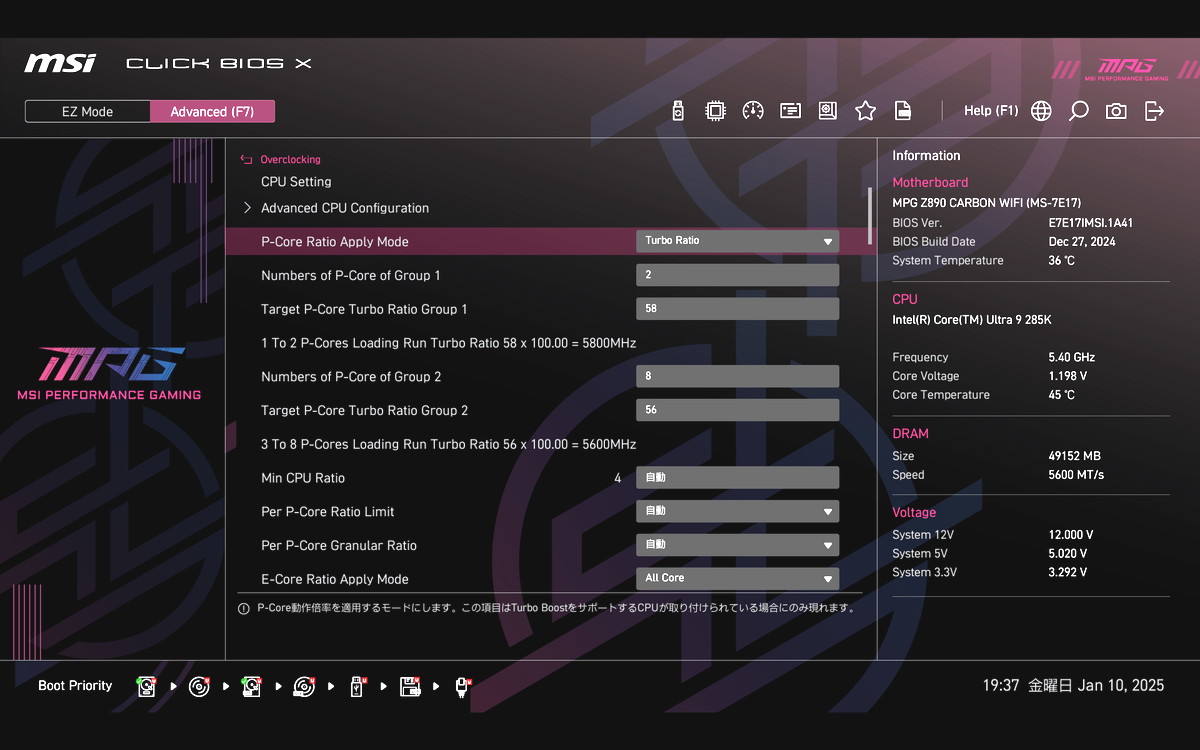
Task: Select the Min CPU Ratio label
Action: [303, 478]
